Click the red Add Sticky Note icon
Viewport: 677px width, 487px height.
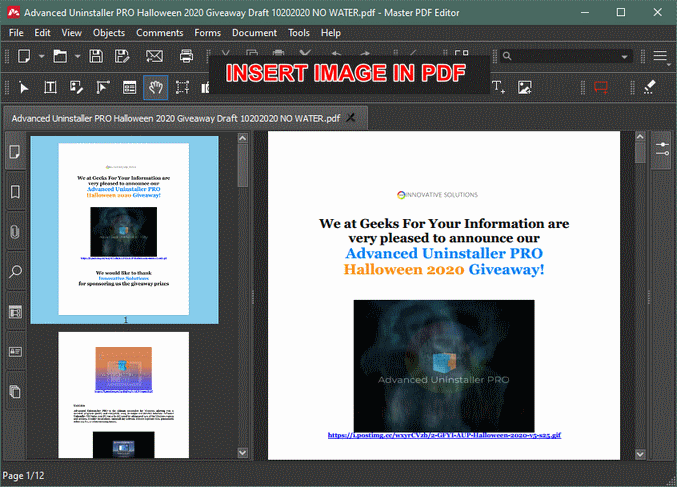601,87
